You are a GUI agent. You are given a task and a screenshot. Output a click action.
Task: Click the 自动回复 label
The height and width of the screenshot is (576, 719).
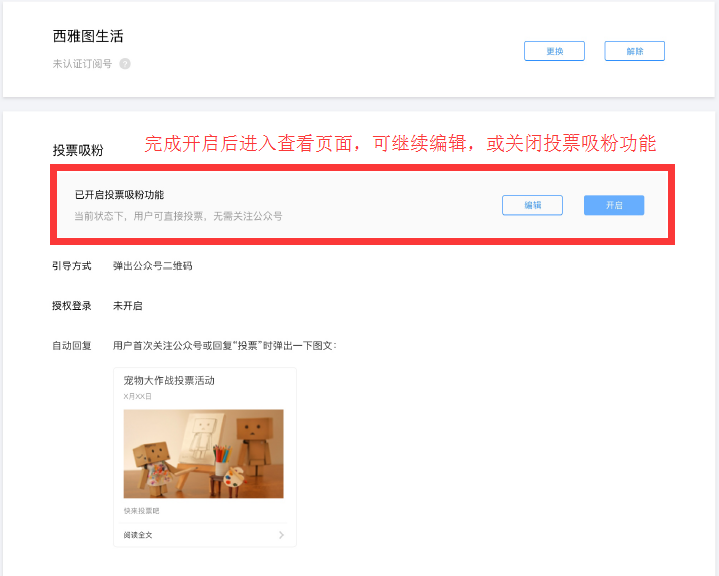click(x=72, y=346)
